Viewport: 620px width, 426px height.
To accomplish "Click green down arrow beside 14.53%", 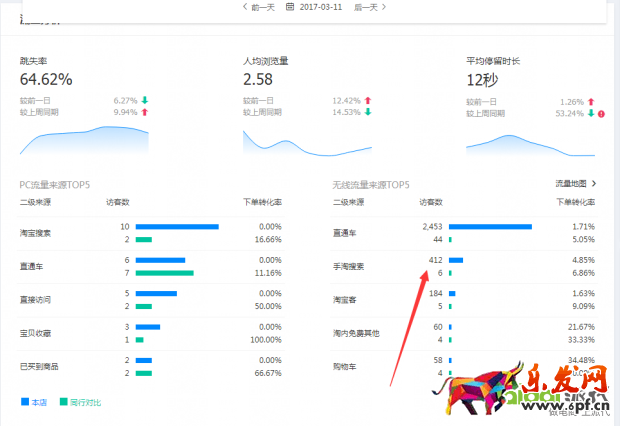I will pyautogui.click(x=367, y=113).
